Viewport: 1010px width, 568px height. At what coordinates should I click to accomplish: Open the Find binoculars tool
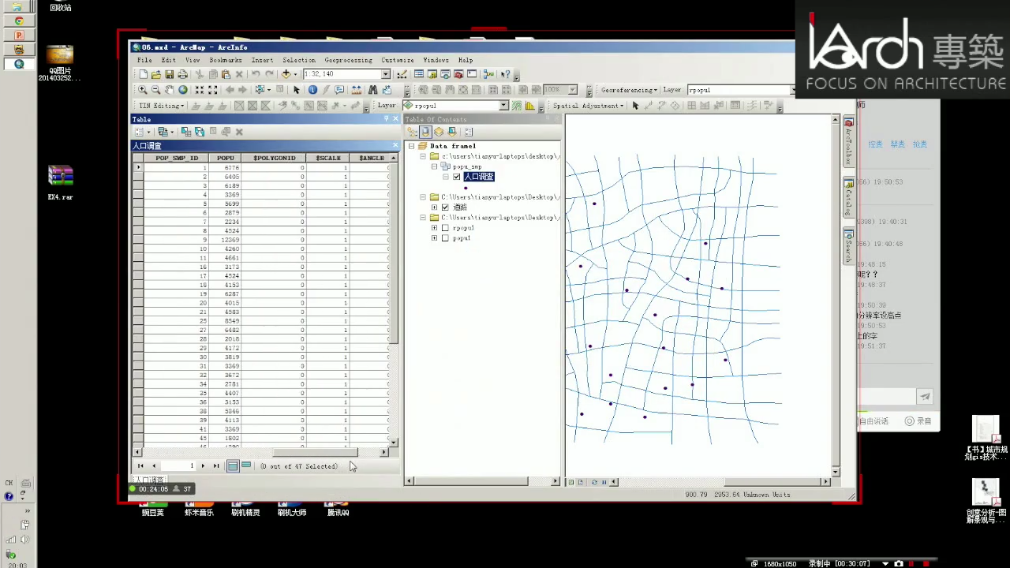(x=372, y=90)
